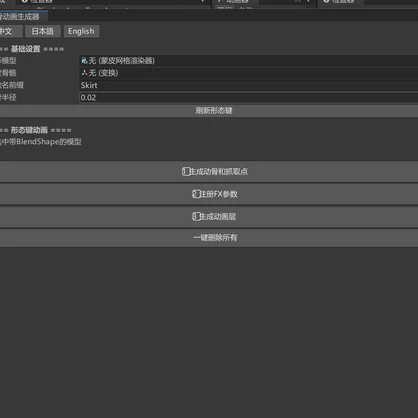Run step ② 注册FX参数
Screen dimensions: 418x418
pos(209,194)
